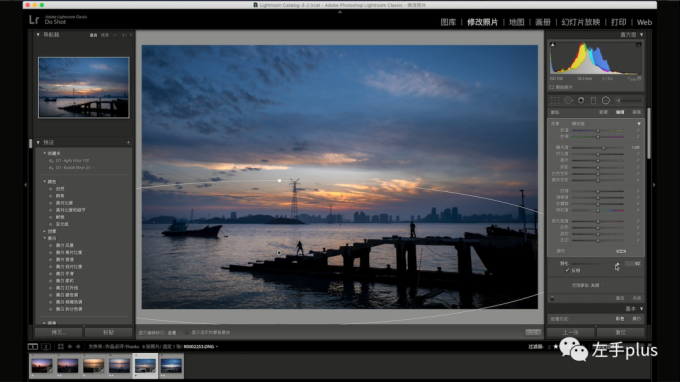The width and height of the screenshot is (680, 382).
Task: Select the spot removal tool icon
Action: [568, 101]
